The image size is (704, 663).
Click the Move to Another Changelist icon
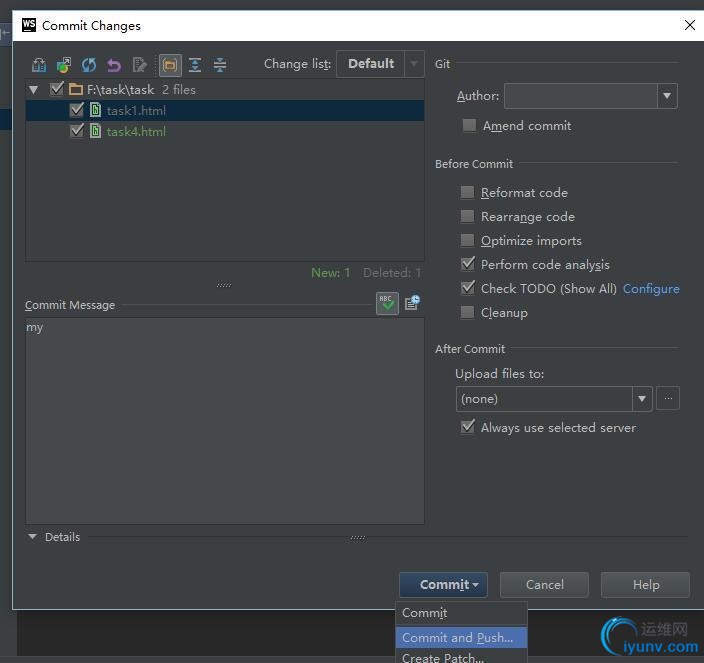click(64, 65)
